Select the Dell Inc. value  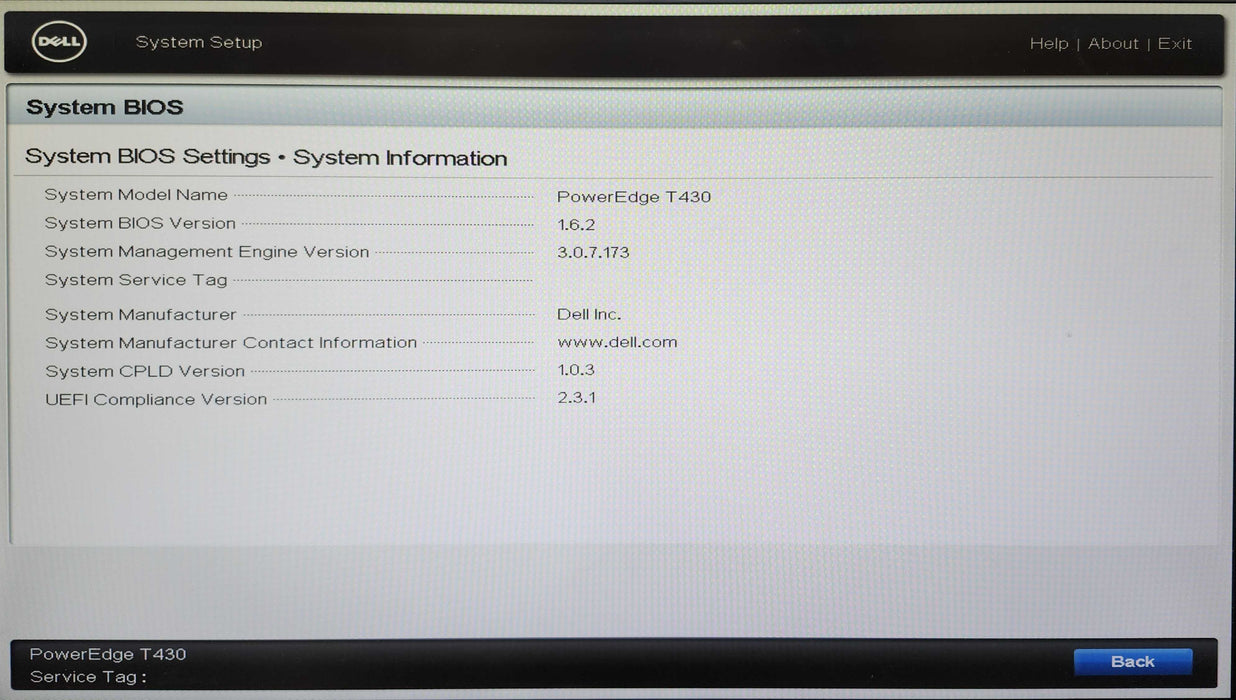click(x=589, y=315)
